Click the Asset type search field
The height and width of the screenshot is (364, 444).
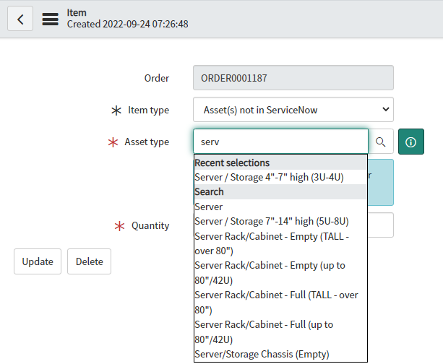[281, 142]
